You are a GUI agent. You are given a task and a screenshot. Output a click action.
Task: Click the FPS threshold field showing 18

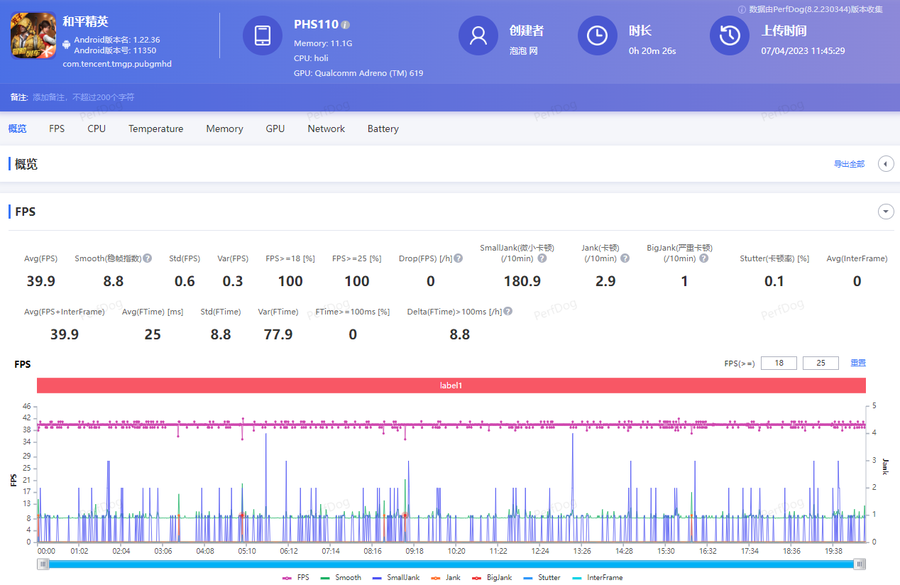click(x=778, y=363)
